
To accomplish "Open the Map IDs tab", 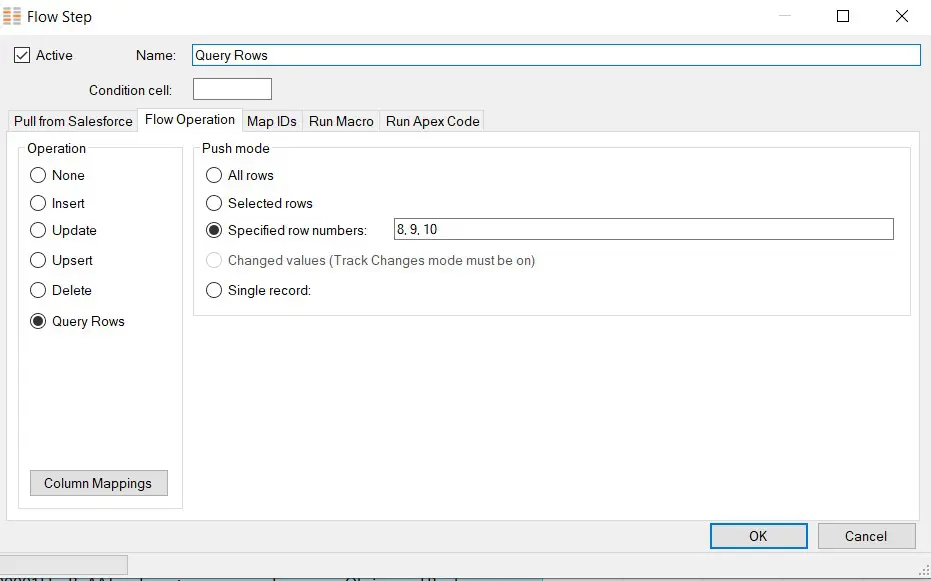I will coord(271,121).
